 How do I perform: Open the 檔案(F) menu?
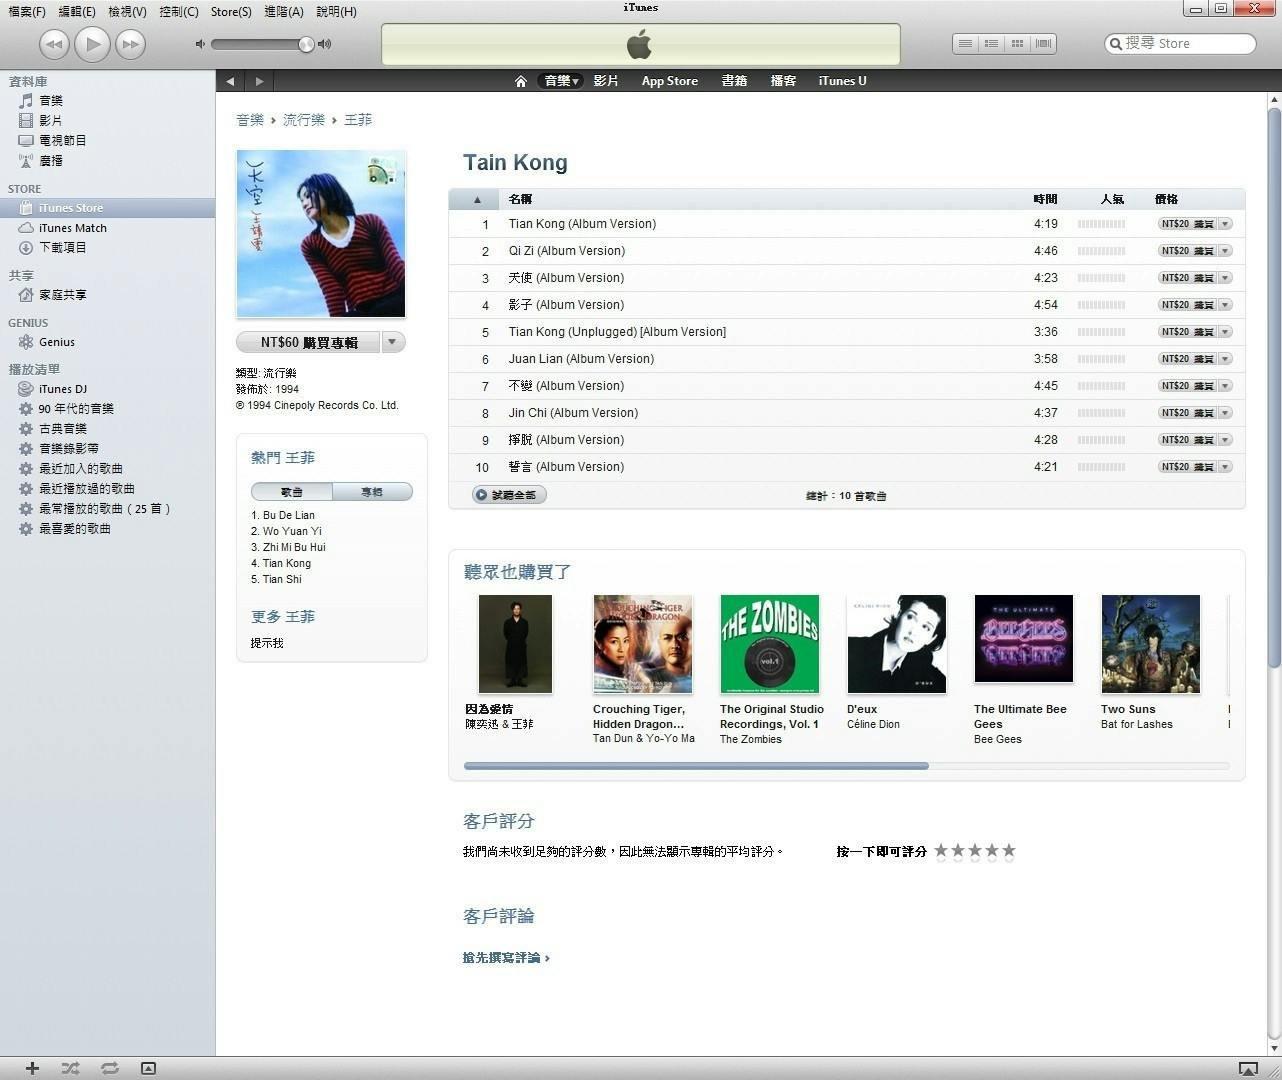pos(27,12)
